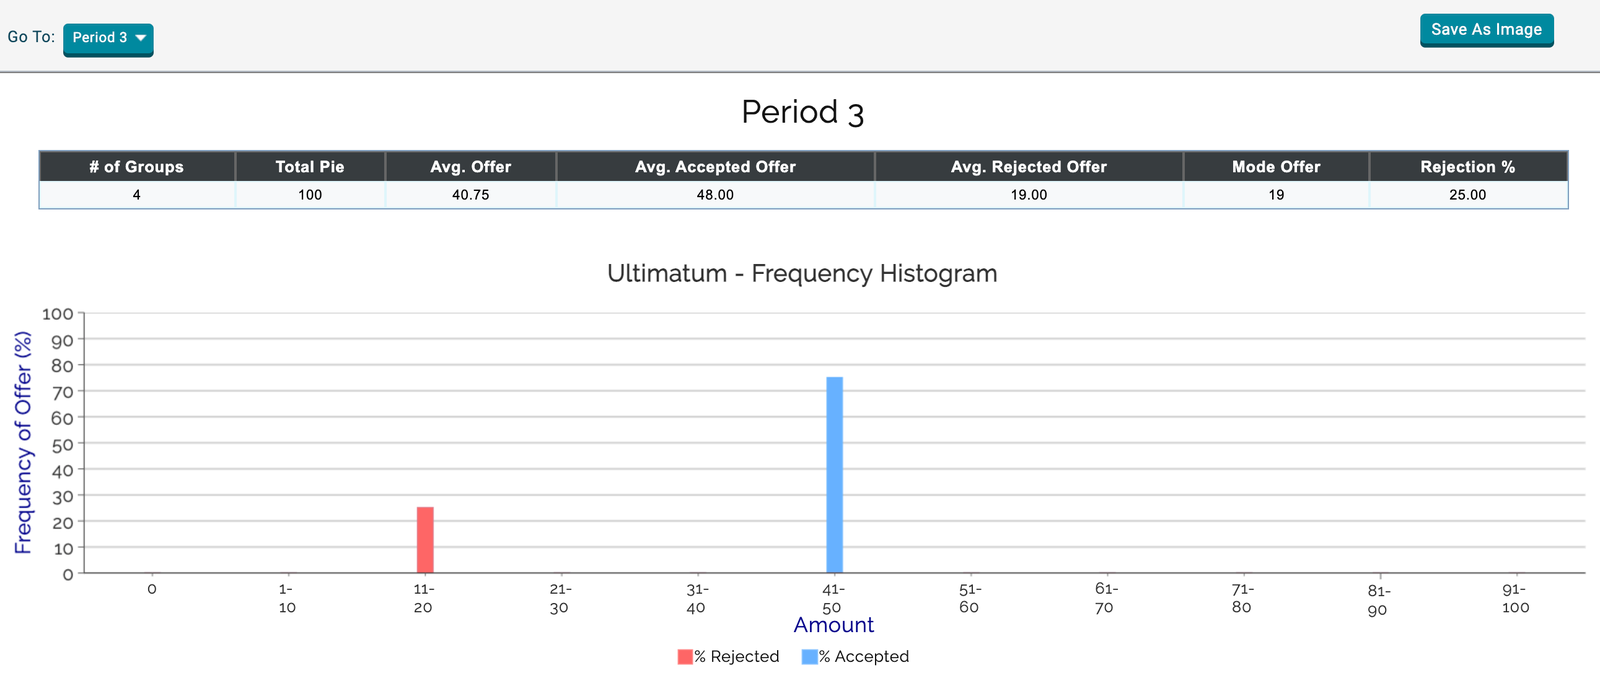Image resolution: width=1600 pixels, height=678 pixels.
Task: Click the 40.75 average offer value
Action: [x=471, y=195]
